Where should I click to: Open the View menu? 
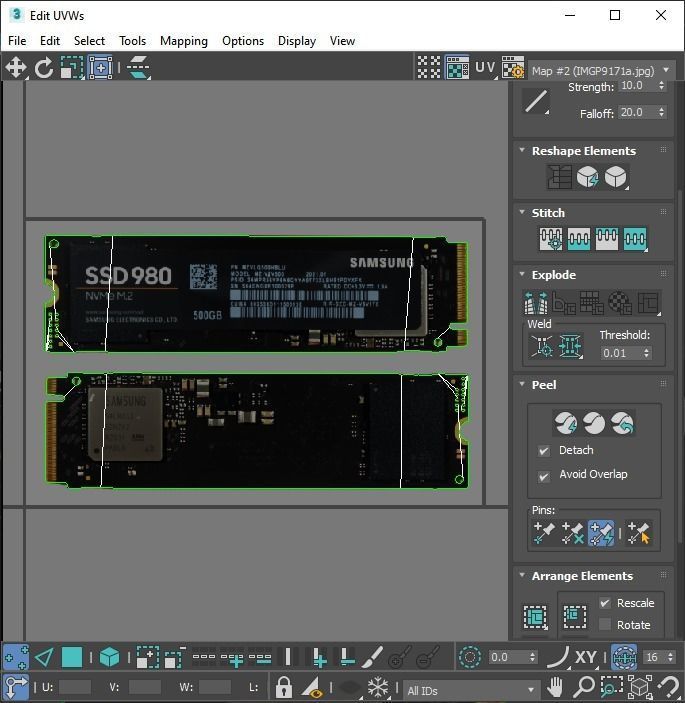342,41
